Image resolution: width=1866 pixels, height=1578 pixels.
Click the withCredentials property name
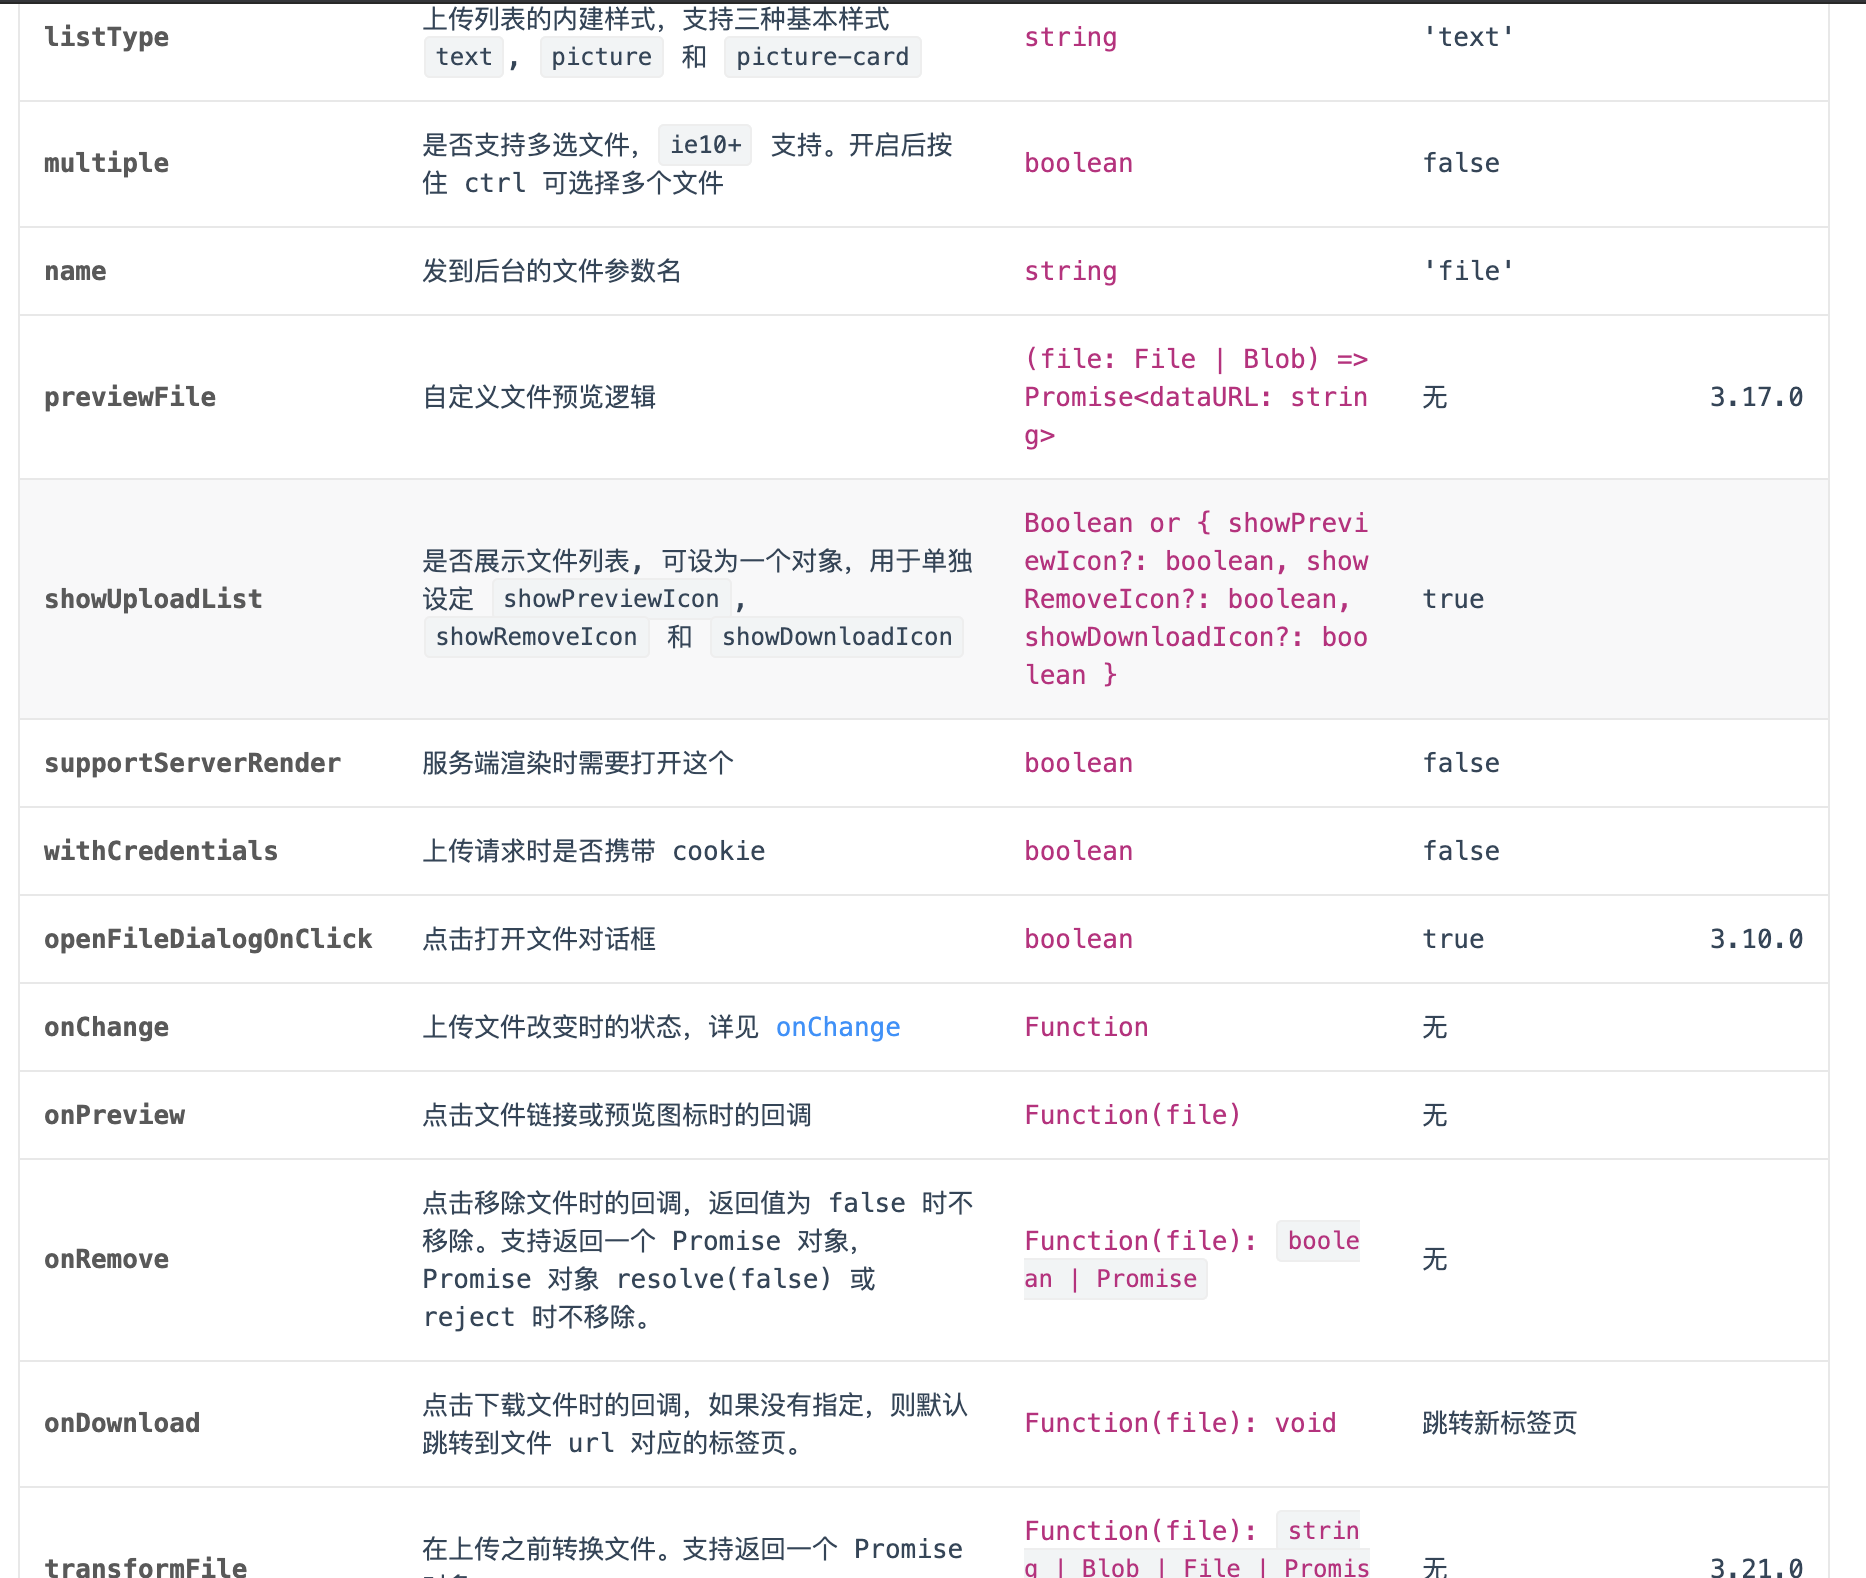coord(160,851)
